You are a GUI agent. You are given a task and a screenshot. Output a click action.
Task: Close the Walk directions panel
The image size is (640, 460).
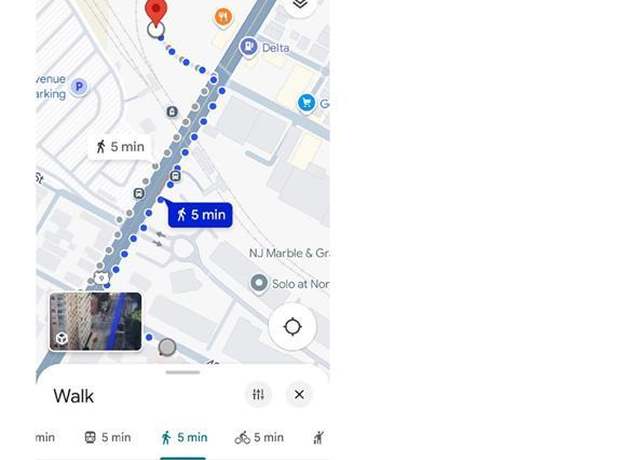click(x=299, y=394)
